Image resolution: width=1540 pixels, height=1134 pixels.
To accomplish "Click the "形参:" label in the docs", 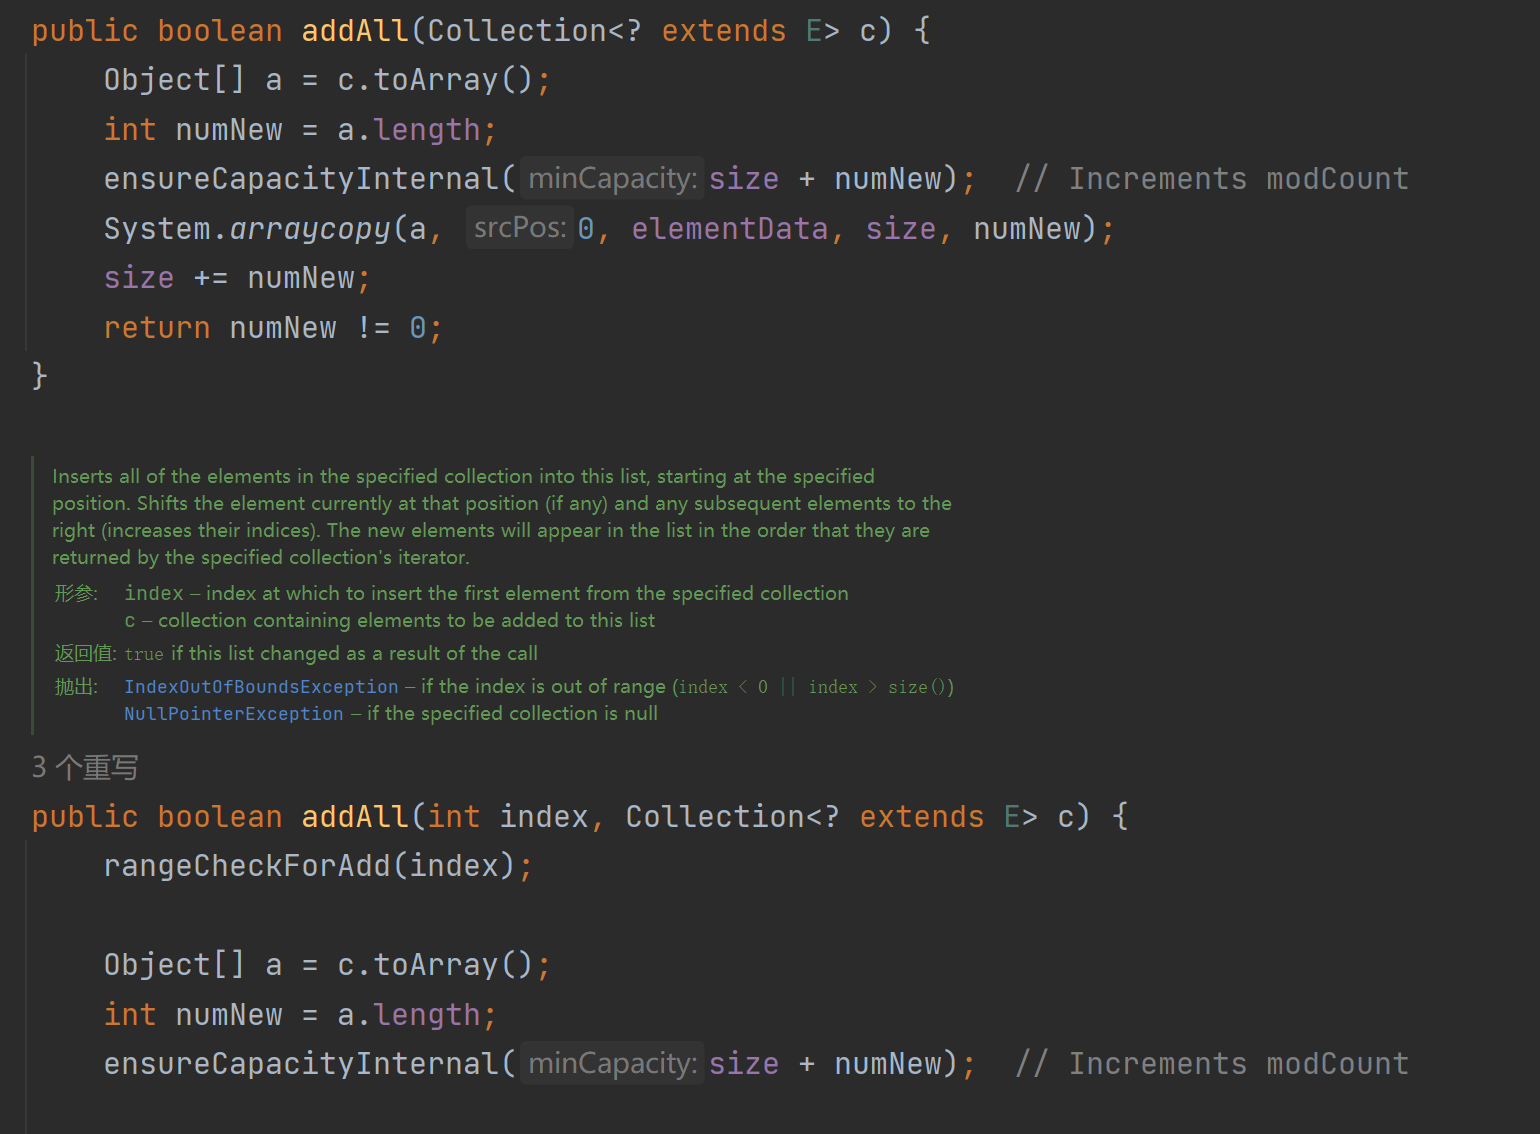I will pyautogui.click(x=76, y=594).
